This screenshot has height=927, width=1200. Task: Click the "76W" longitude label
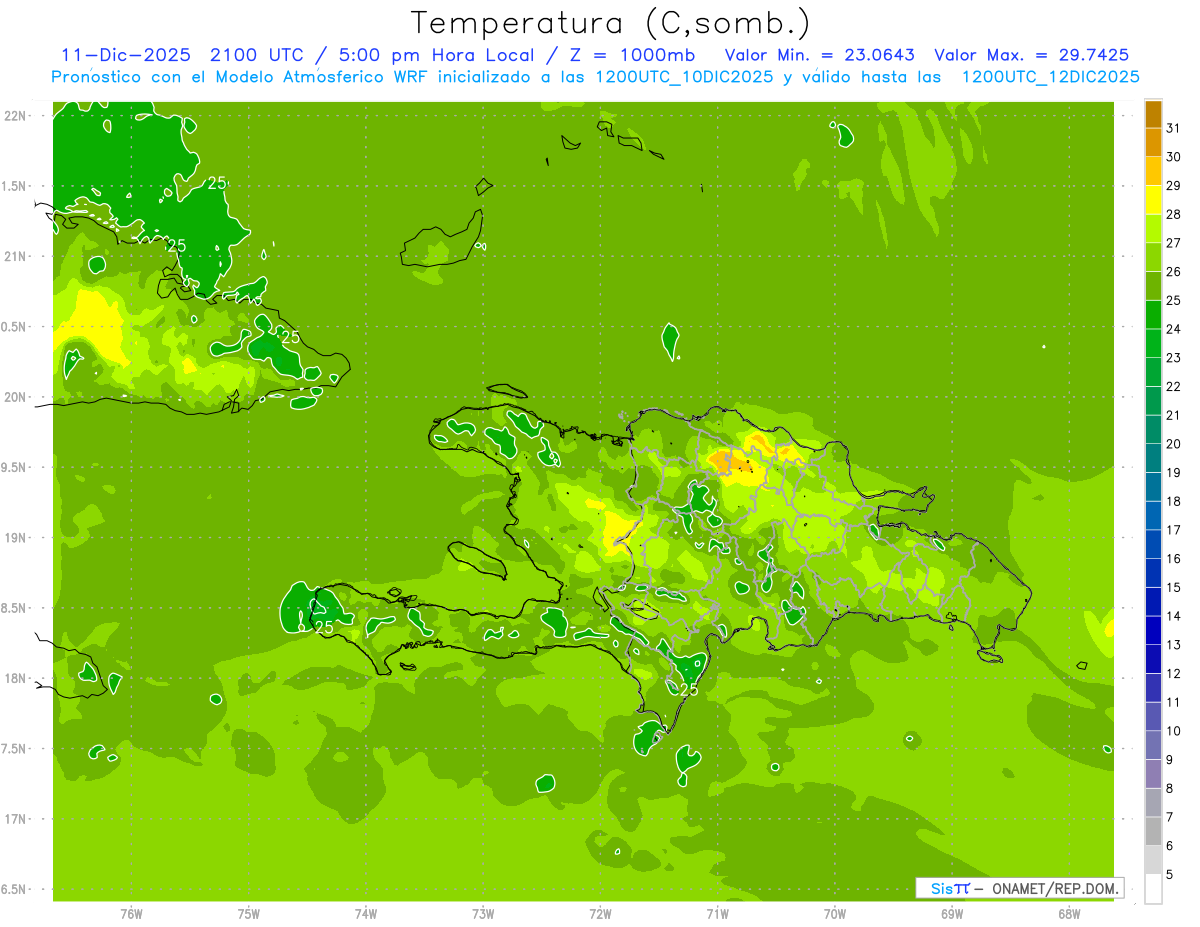click(131, 913)
